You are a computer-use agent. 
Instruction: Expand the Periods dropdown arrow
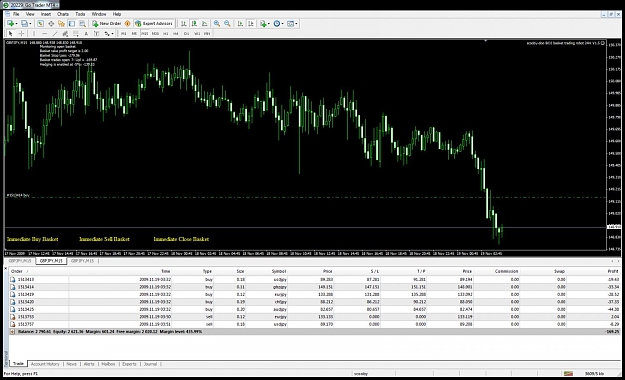coord(283,24)
